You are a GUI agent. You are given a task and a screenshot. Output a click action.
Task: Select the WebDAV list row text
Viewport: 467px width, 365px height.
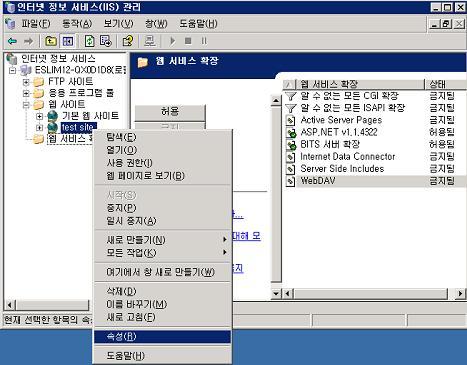tap(318, 181)
